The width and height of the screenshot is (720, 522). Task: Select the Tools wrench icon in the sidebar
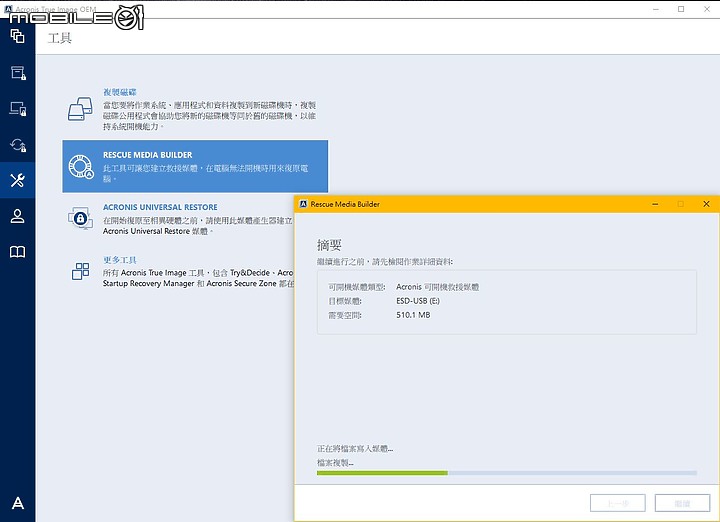click(x=17, y=180)
